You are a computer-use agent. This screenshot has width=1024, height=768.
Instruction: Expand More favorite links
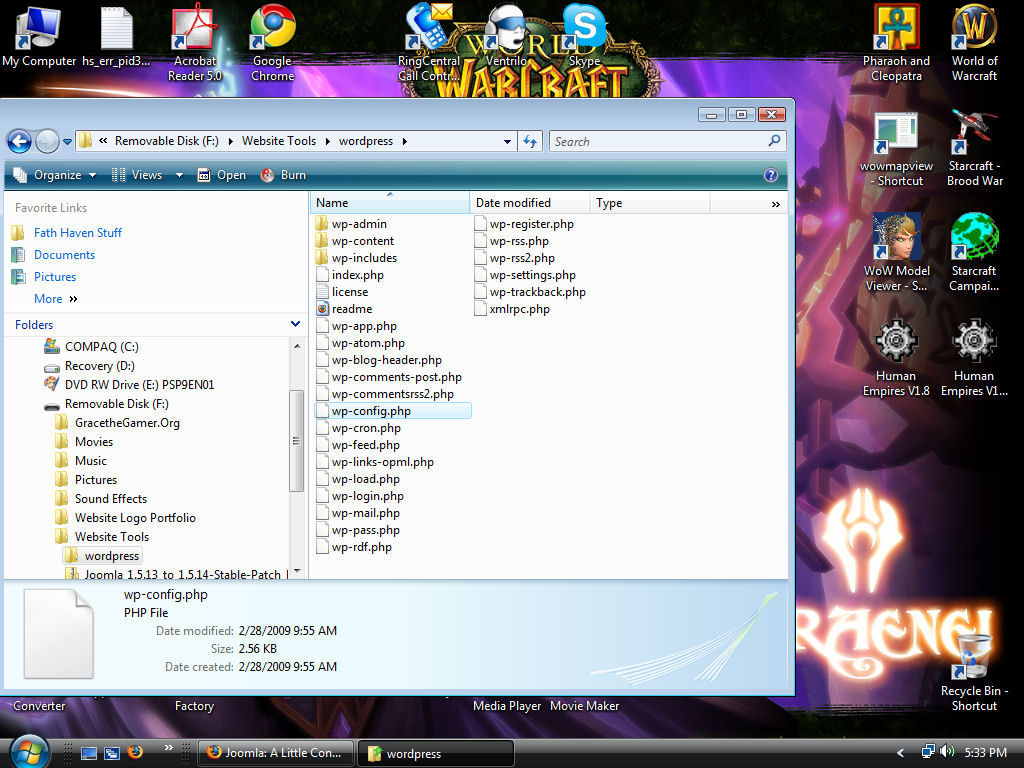click(x=56, y=298)
